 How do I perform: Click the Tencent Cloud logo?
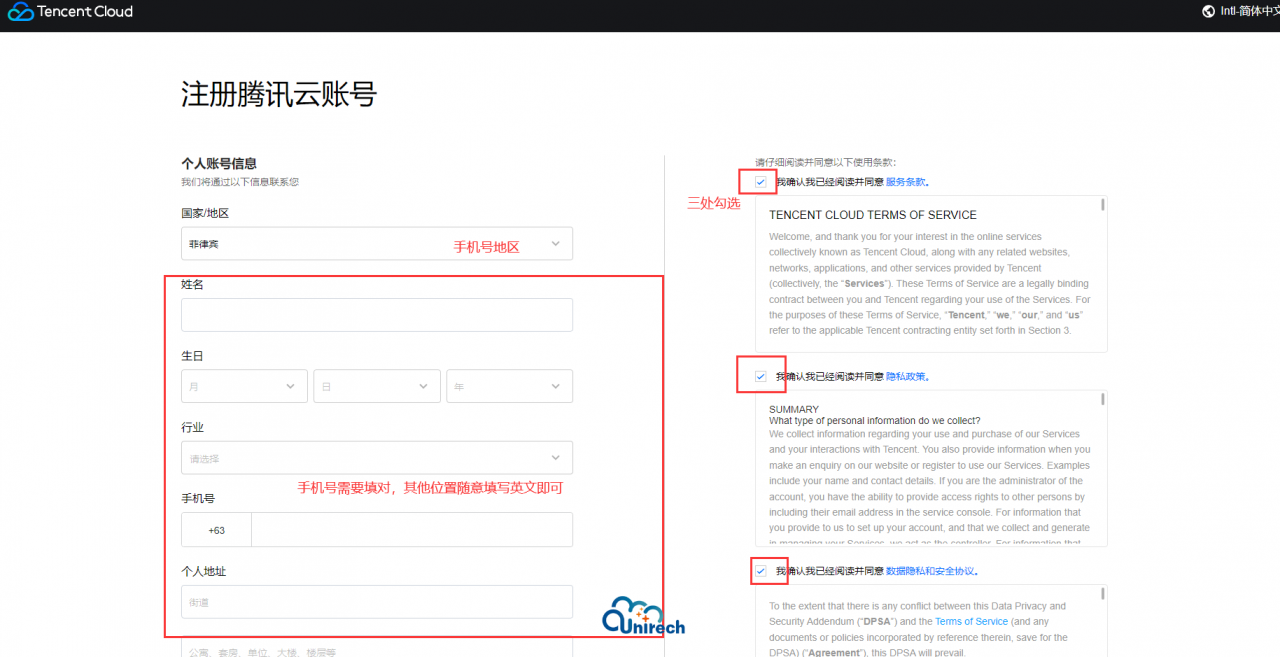(x=68, y=12)
